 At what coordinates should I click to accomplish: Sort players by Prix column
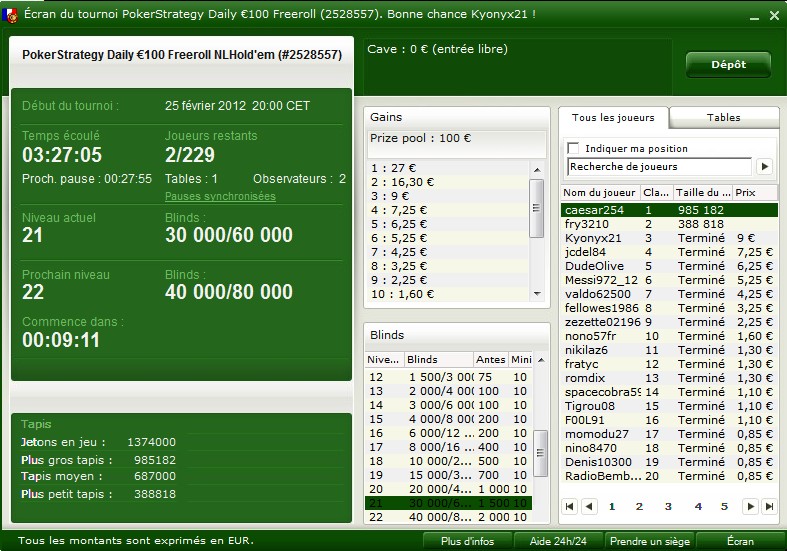[755, 193]
